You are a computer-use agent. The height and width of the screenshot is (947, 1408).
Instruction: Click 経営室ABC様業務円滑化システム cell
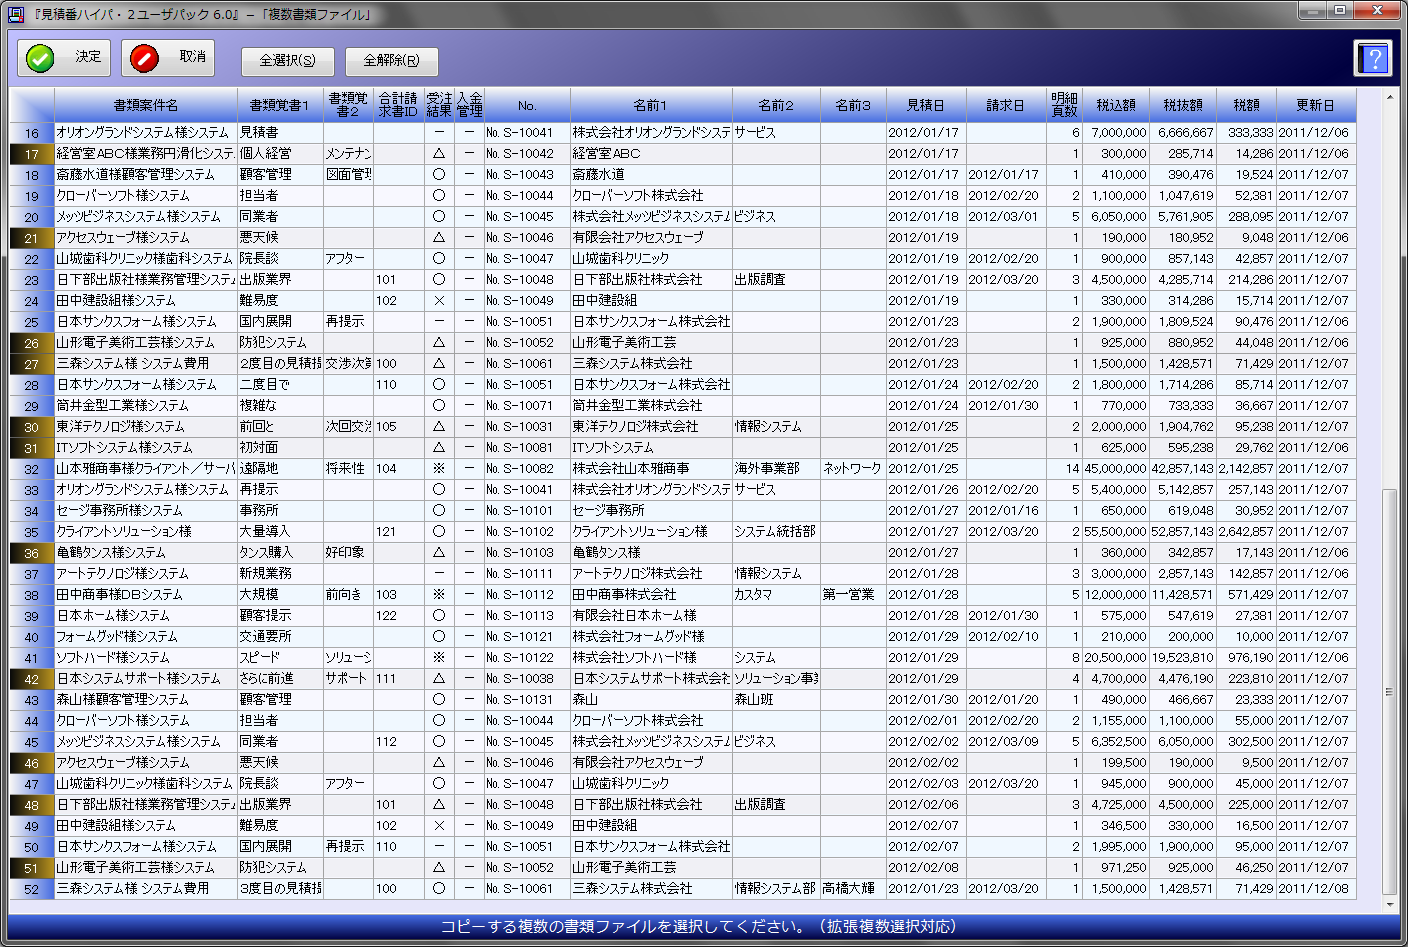coord(146,154)
